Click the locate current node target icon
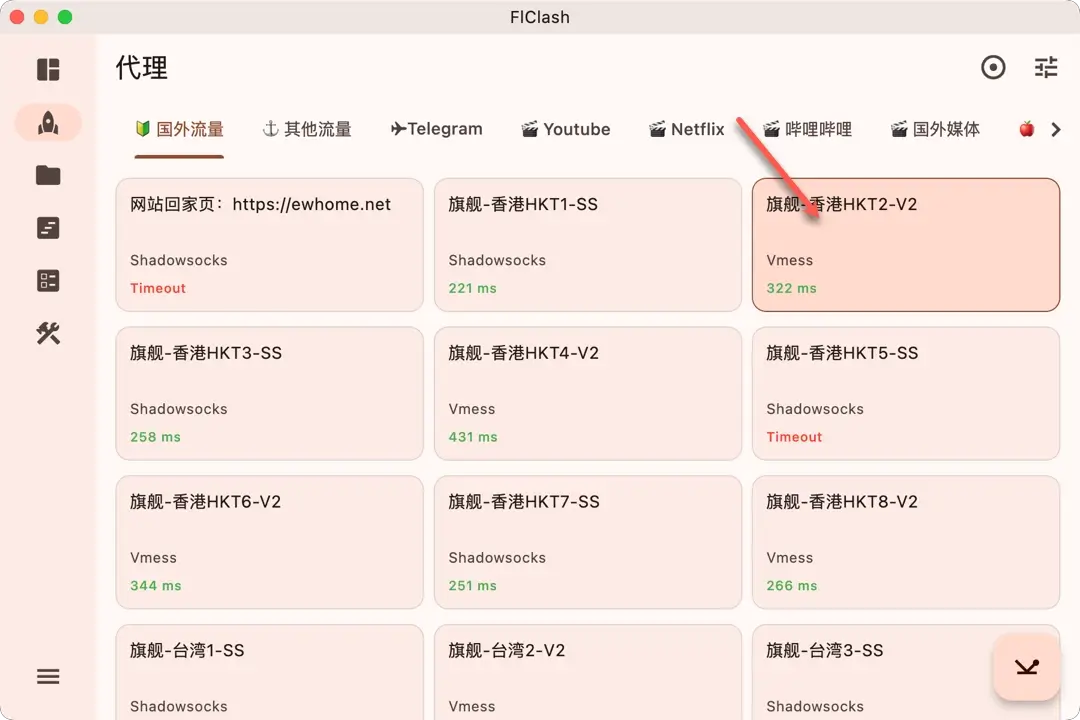 pyautogui.click(x=993, y=67)
